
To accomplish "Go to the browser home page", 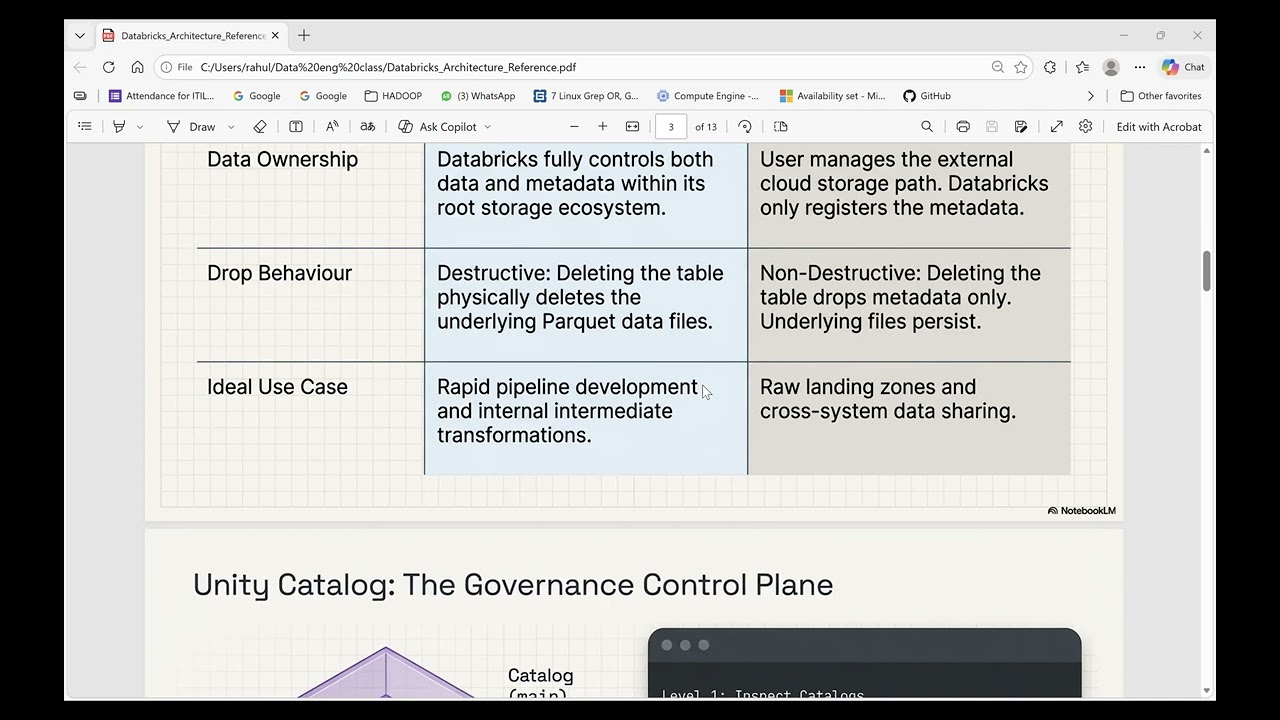I will tap(138, 67).
